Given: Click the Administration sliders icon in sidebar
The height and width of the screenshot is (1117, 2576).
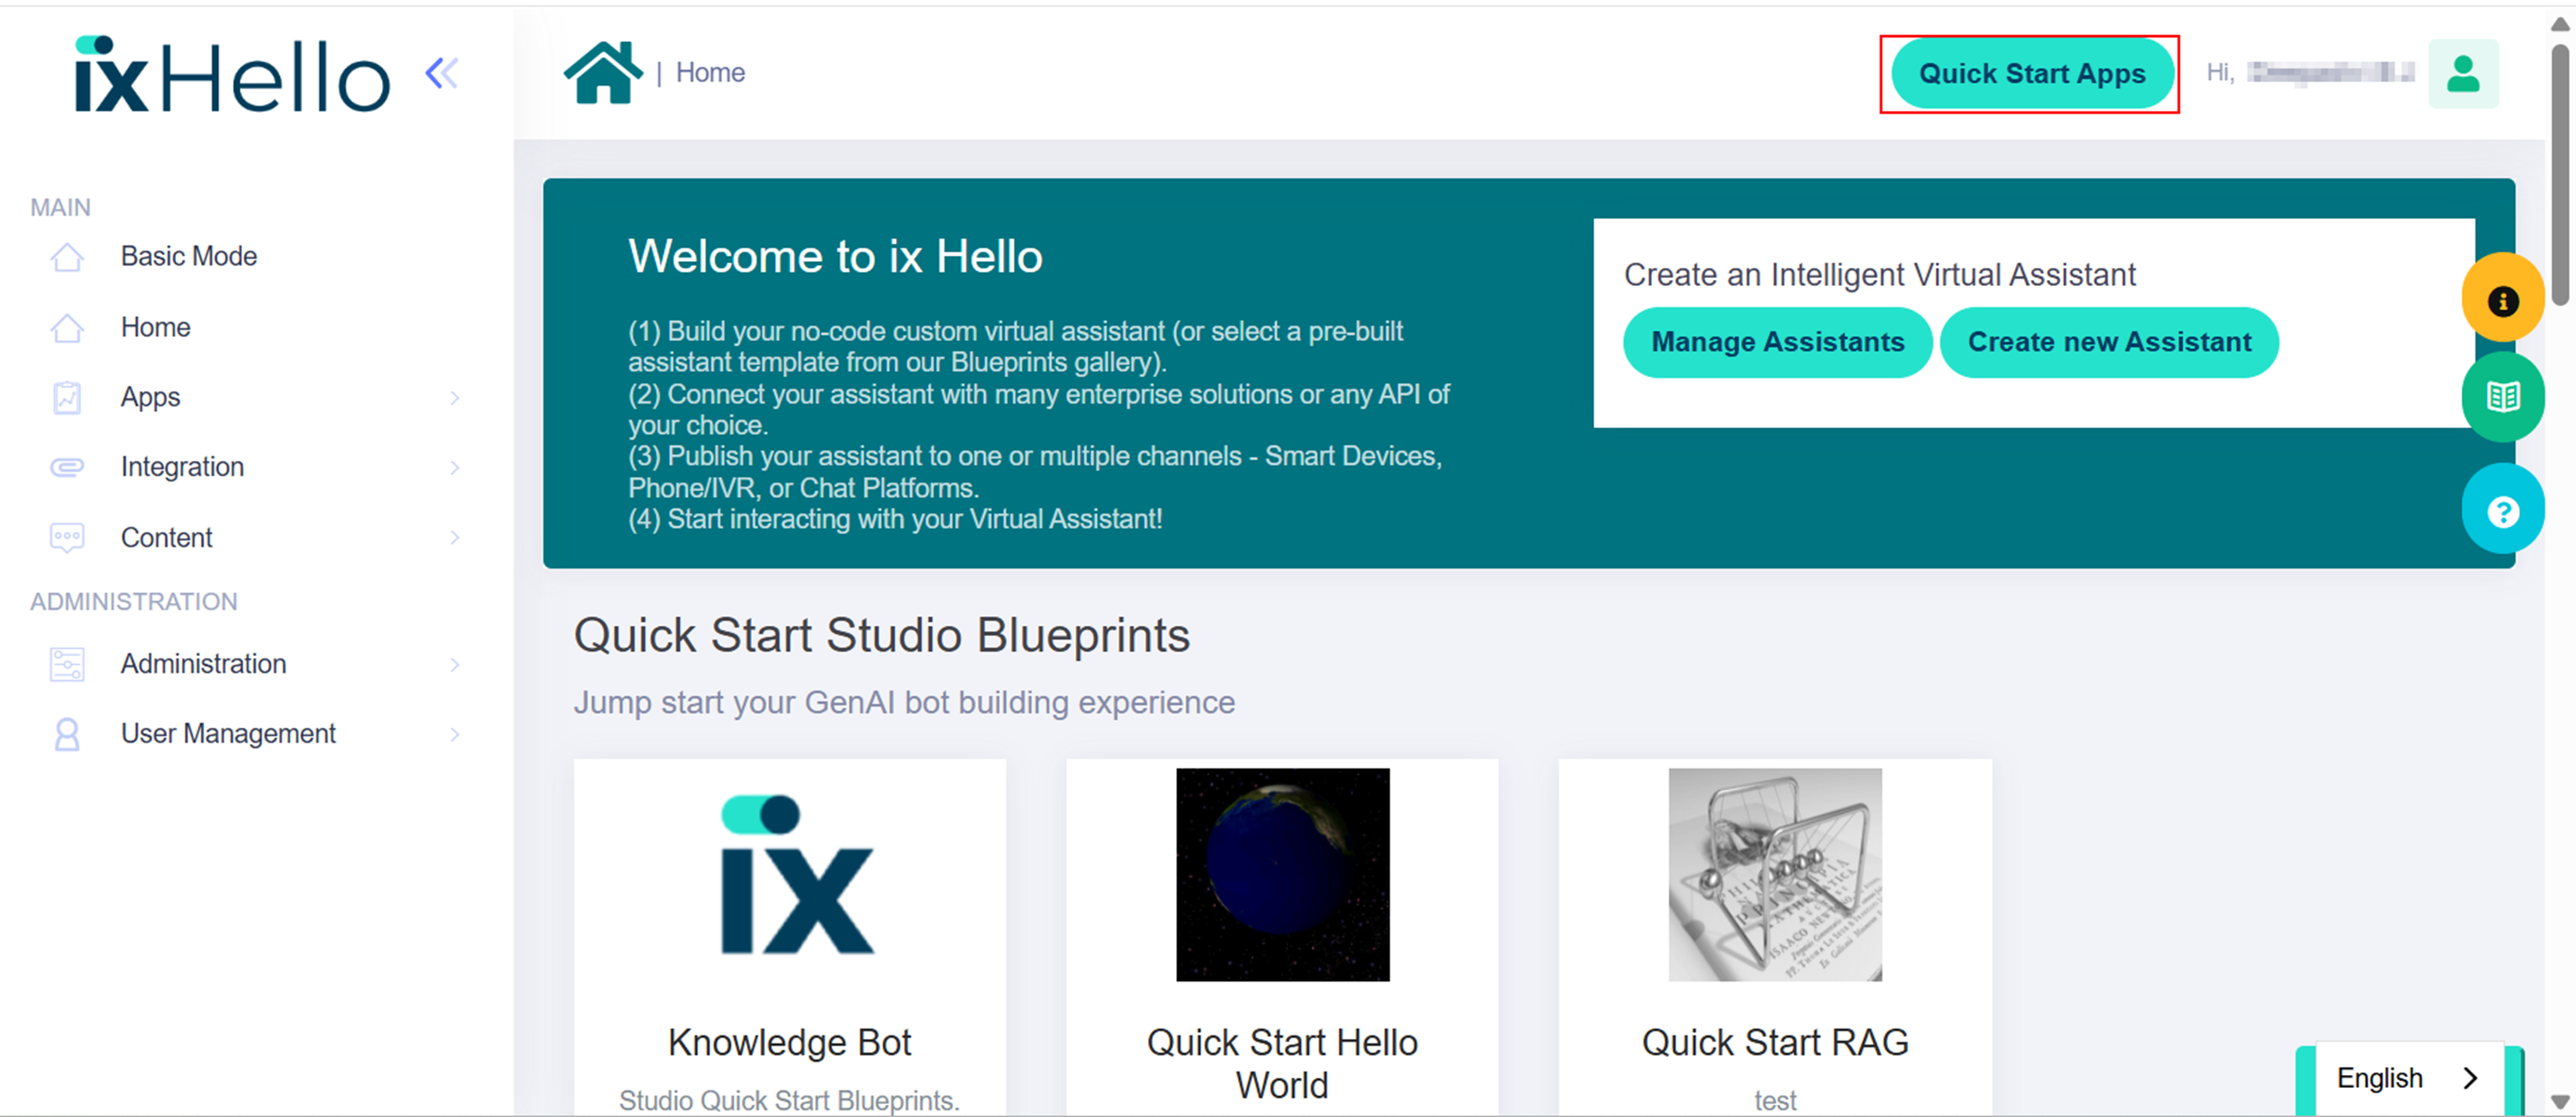Looking at the screenshot, I should click(67, 664).
